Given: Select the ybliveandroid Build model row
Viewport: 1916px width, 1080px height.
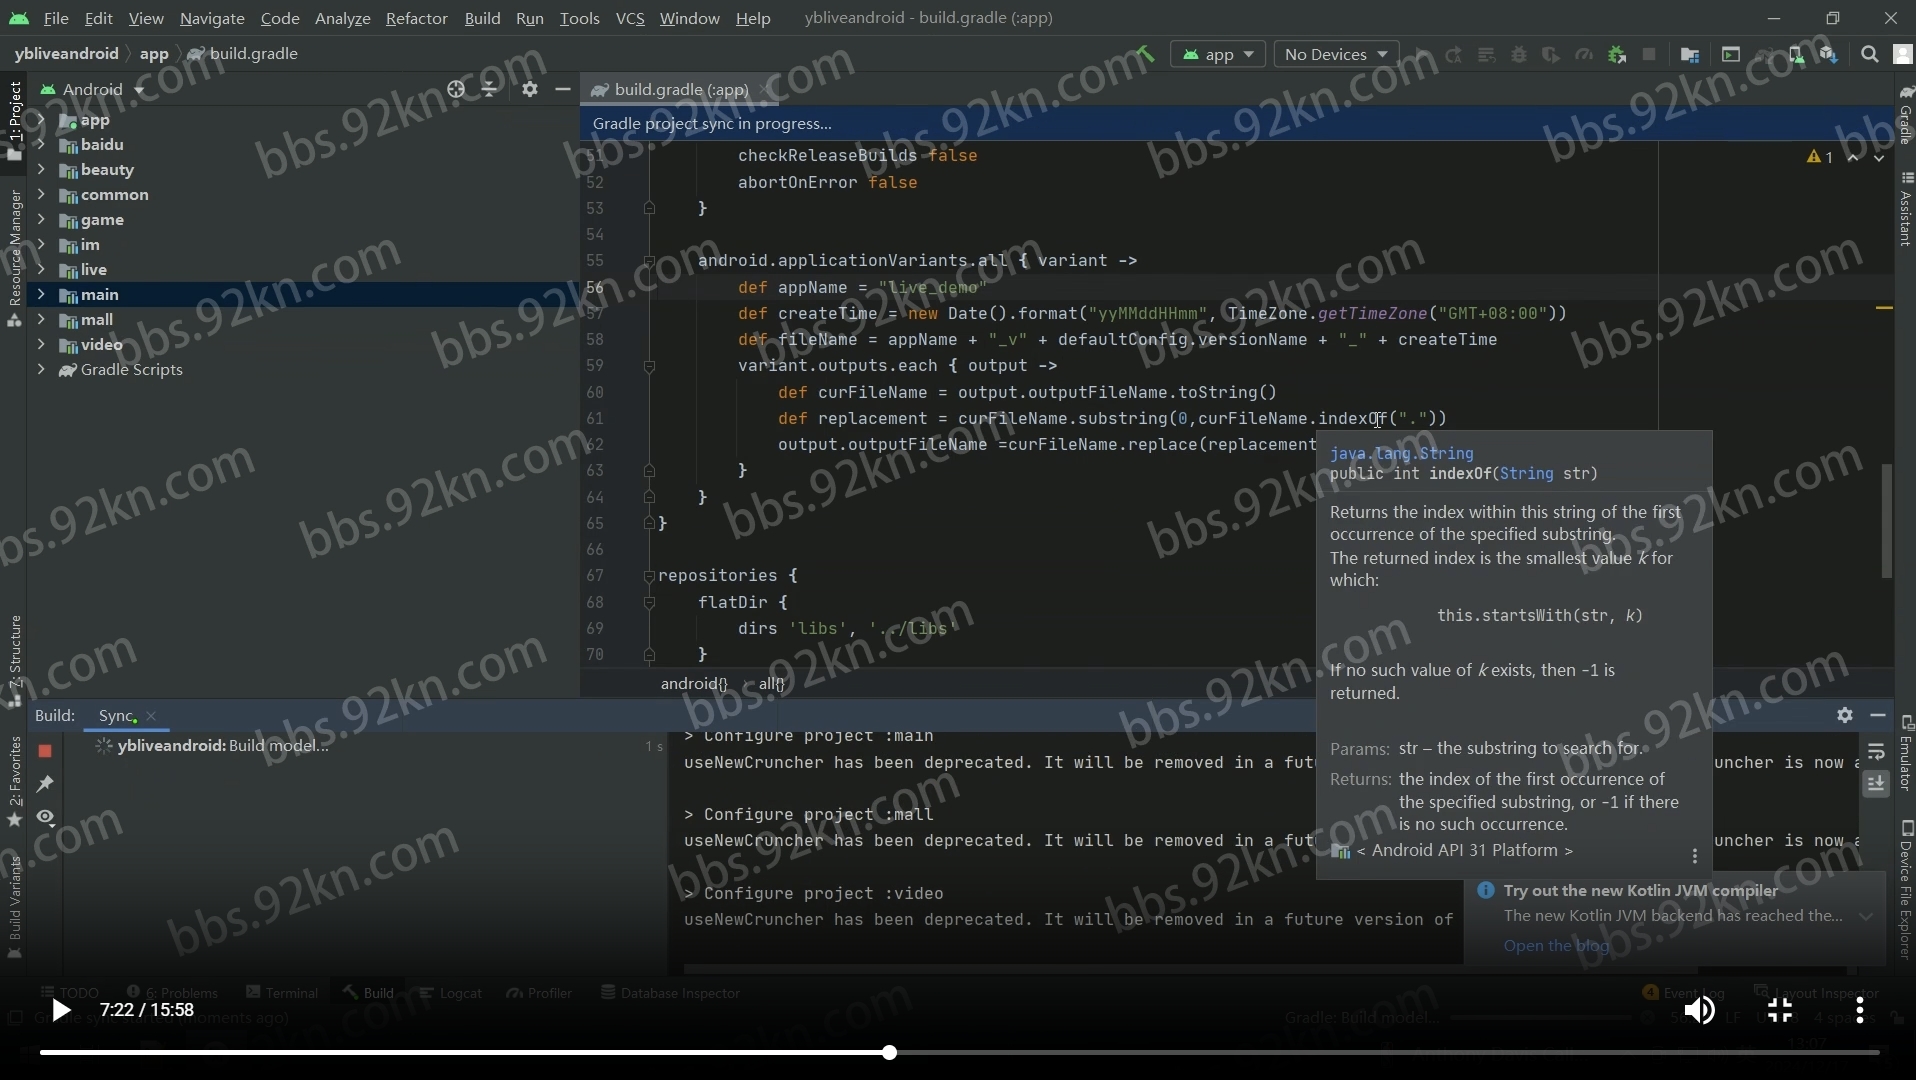Looking at the screenshot, I should 365,746.
